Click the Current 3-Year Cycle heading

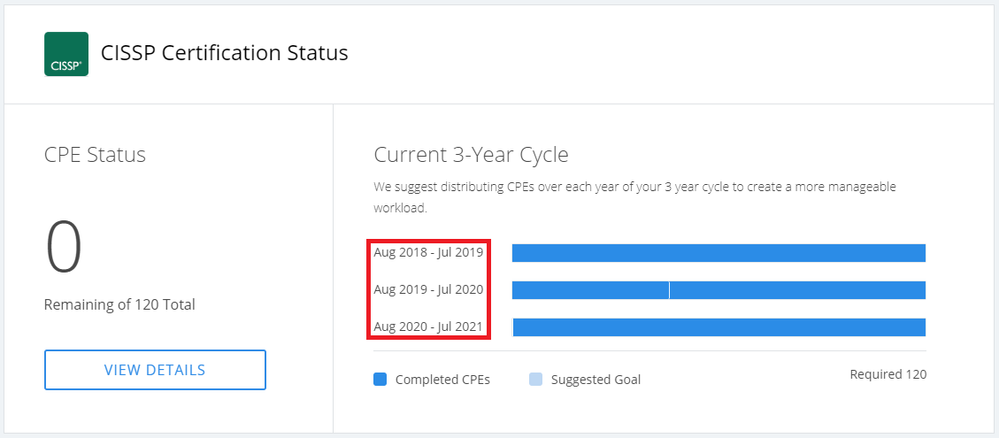tap(471, 155)
